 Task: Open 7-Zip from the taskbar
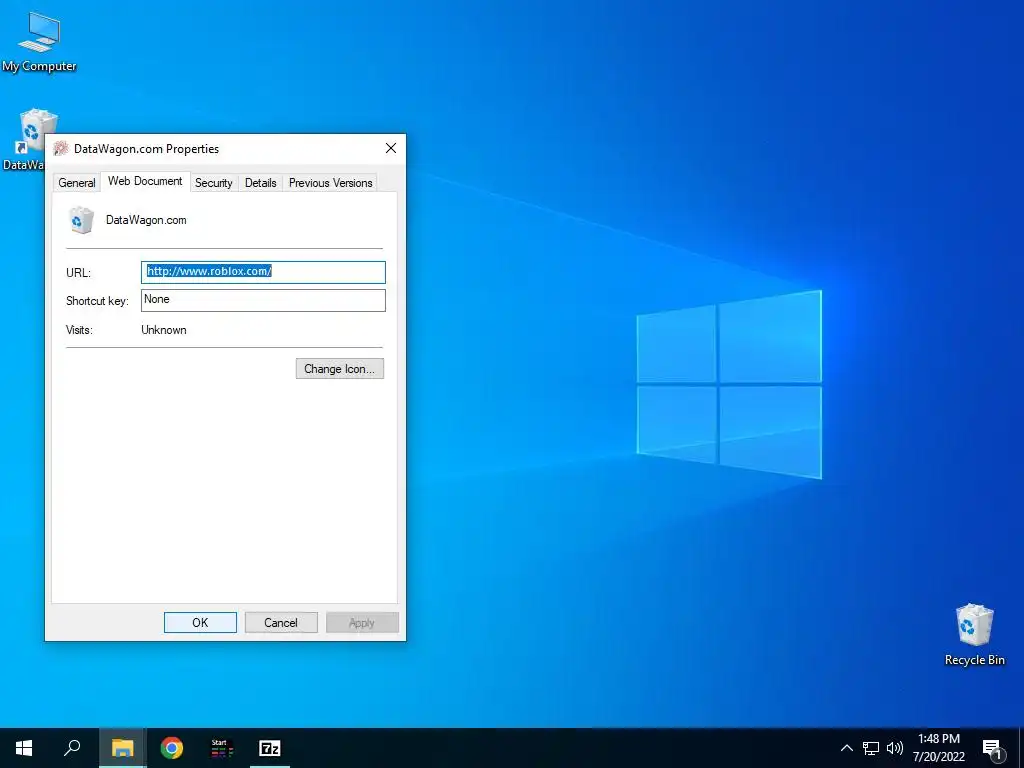[x=270, y=748]
